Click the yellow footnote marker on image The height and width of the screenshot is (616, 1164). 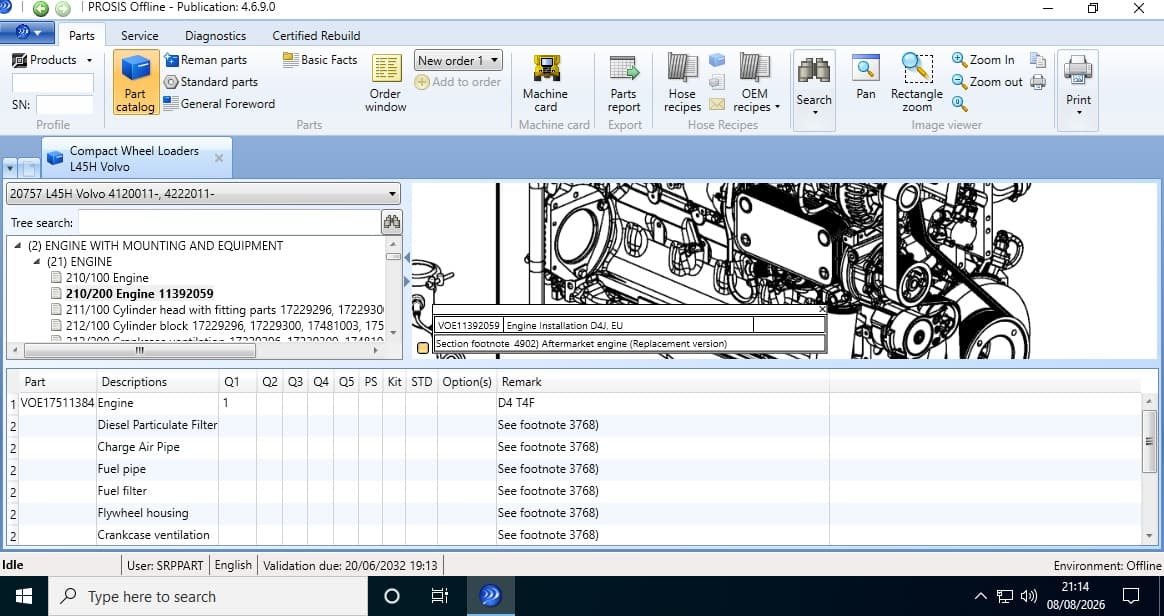(423, 347)
